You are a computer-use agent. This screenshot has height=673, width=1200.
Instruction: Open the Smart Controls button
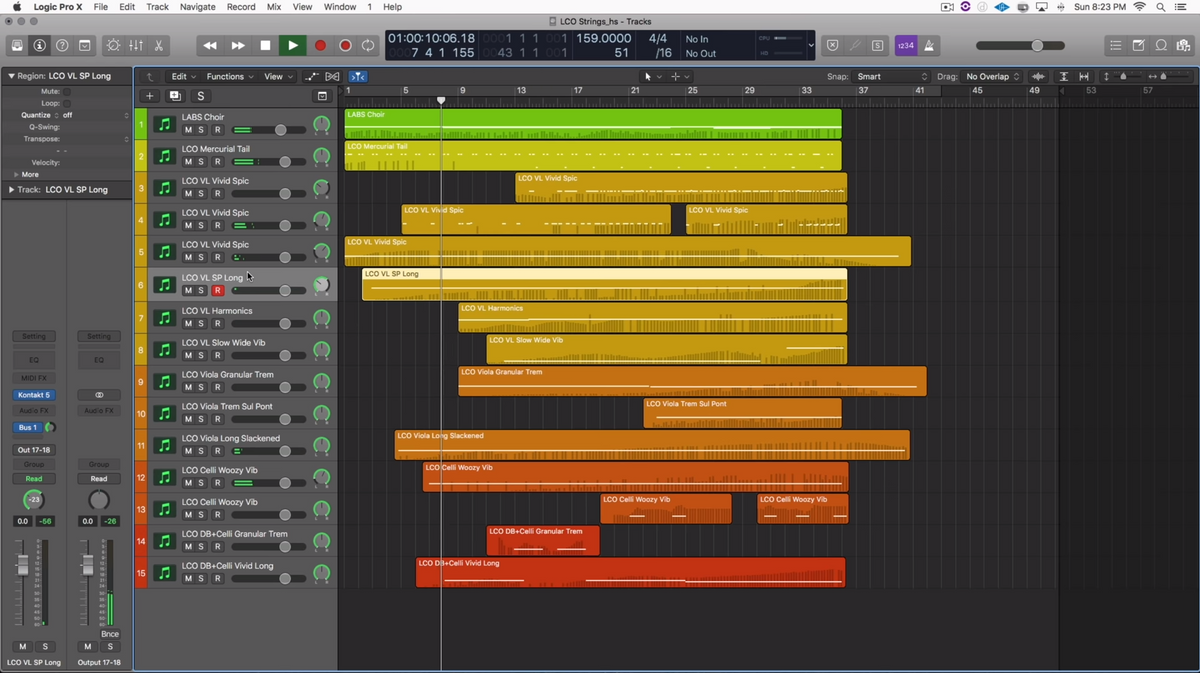(112, 46)
